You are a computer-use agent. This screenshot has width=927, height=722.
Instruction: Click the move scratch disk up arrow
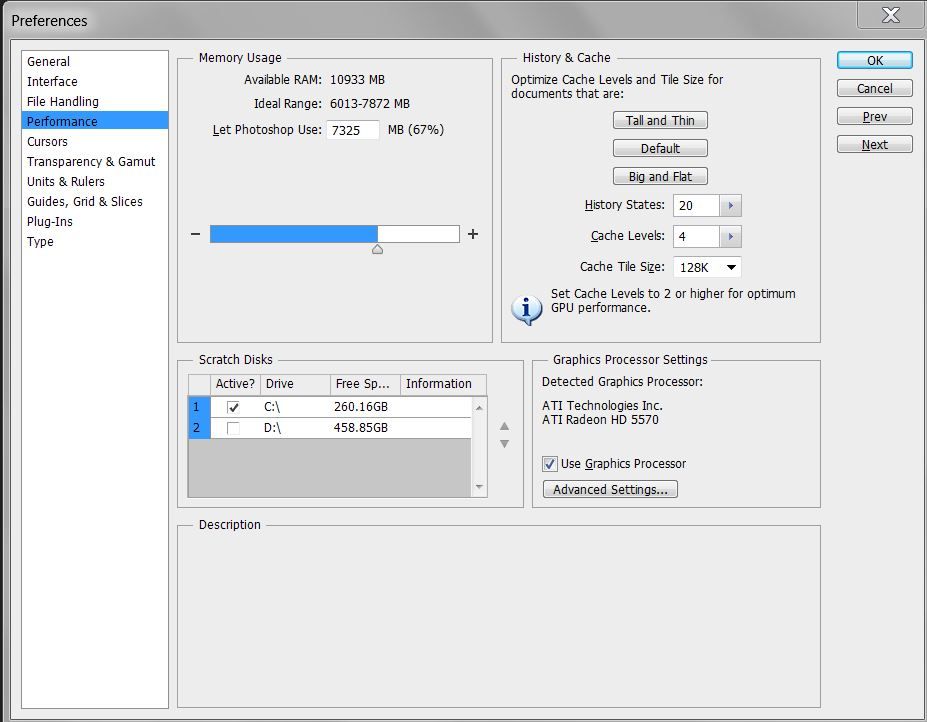[x=504, y=427]
